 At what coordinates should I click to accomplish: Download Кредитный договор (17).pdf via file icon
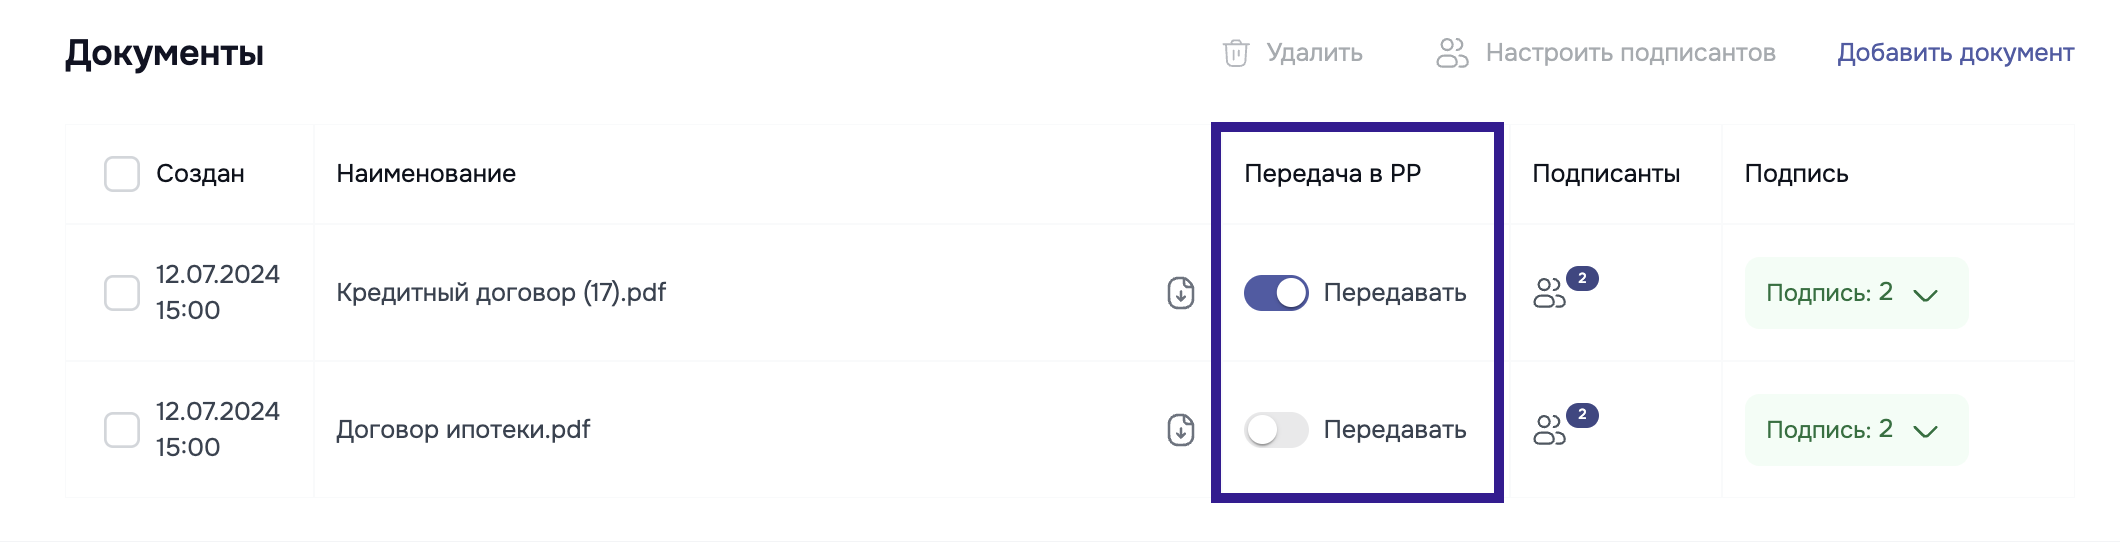click(1181, 293)
